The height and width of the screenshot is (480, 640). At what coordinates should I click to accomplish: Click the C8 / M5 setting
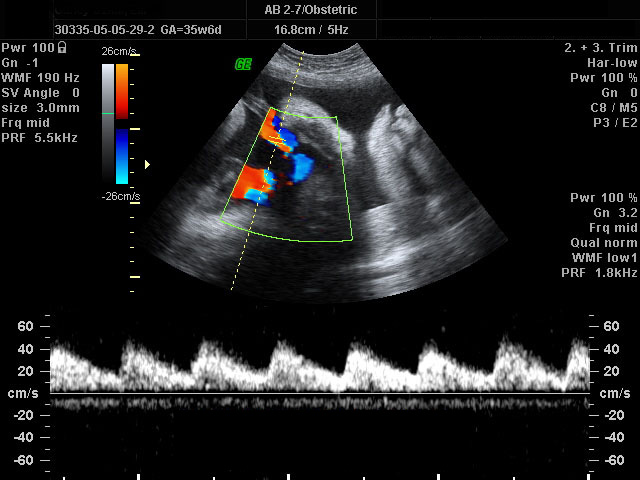click(x=613, y=108)
